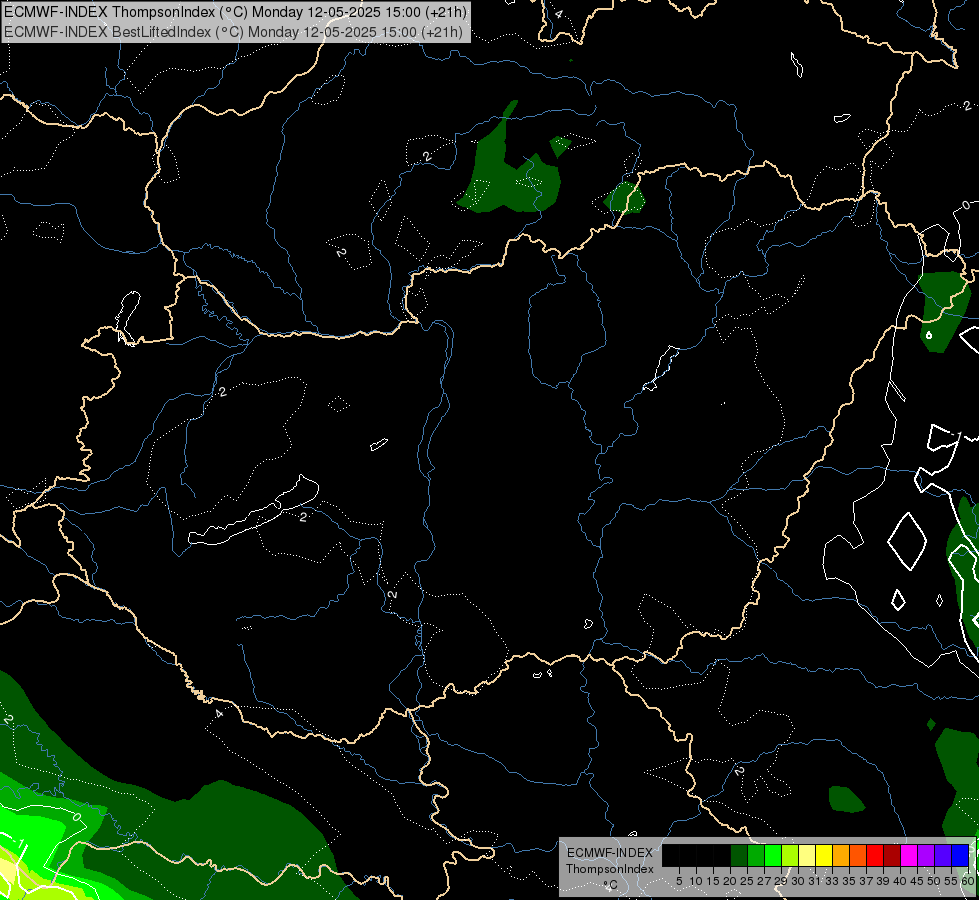
Task: Click the legend tick value '50'
Action: coord(933,881)
